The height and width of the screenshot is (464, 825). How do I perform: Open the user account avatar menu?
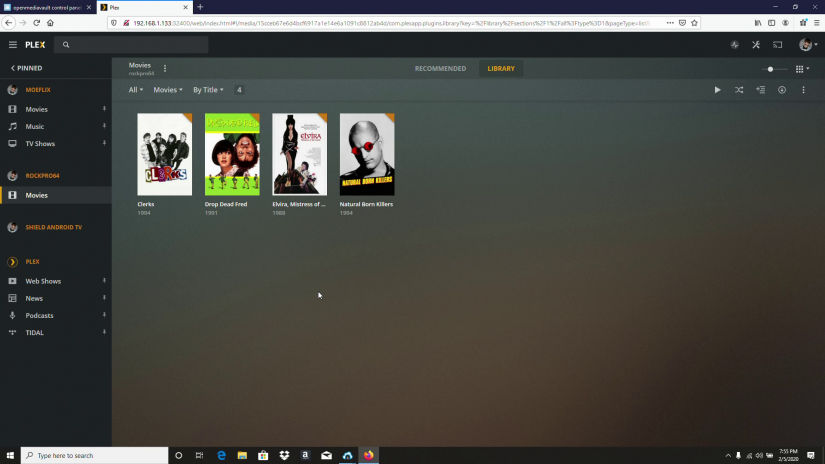pos(808,45)
